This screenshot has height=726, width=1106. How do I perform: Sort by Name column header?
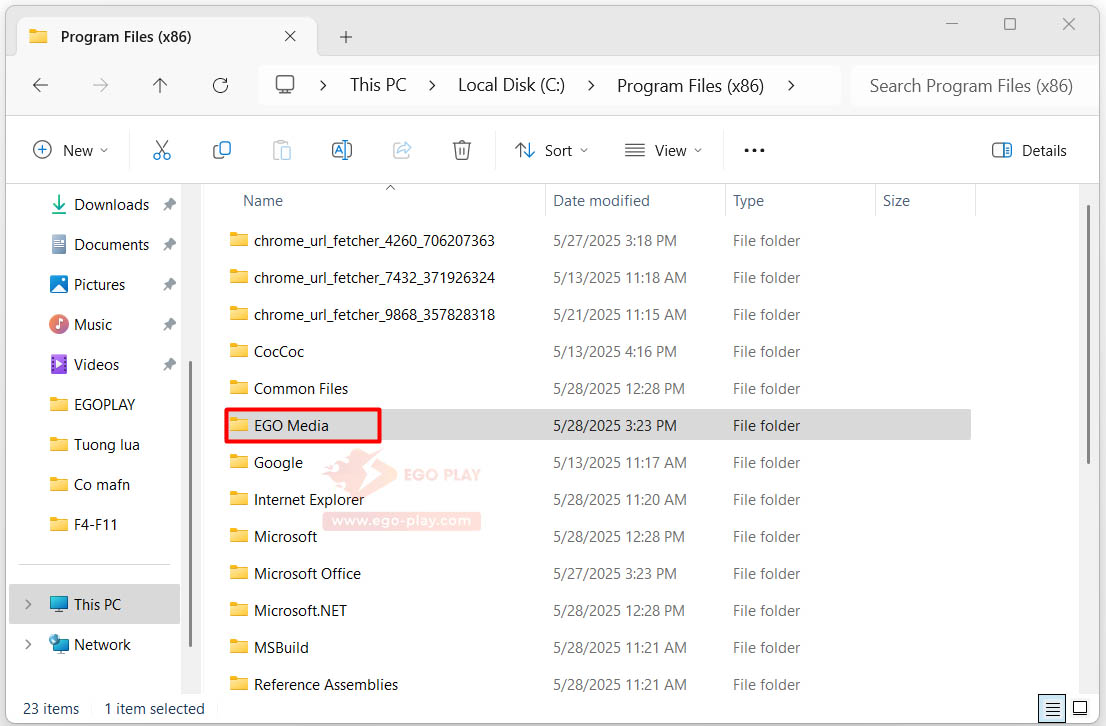click(x=263, y=201)
